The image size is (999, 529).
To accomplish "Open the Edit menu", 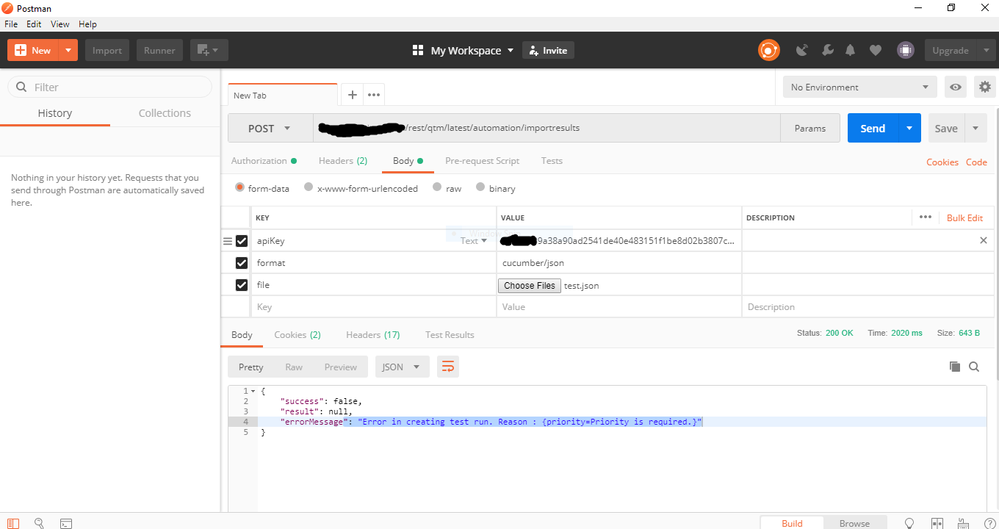I will pos(34,24).
